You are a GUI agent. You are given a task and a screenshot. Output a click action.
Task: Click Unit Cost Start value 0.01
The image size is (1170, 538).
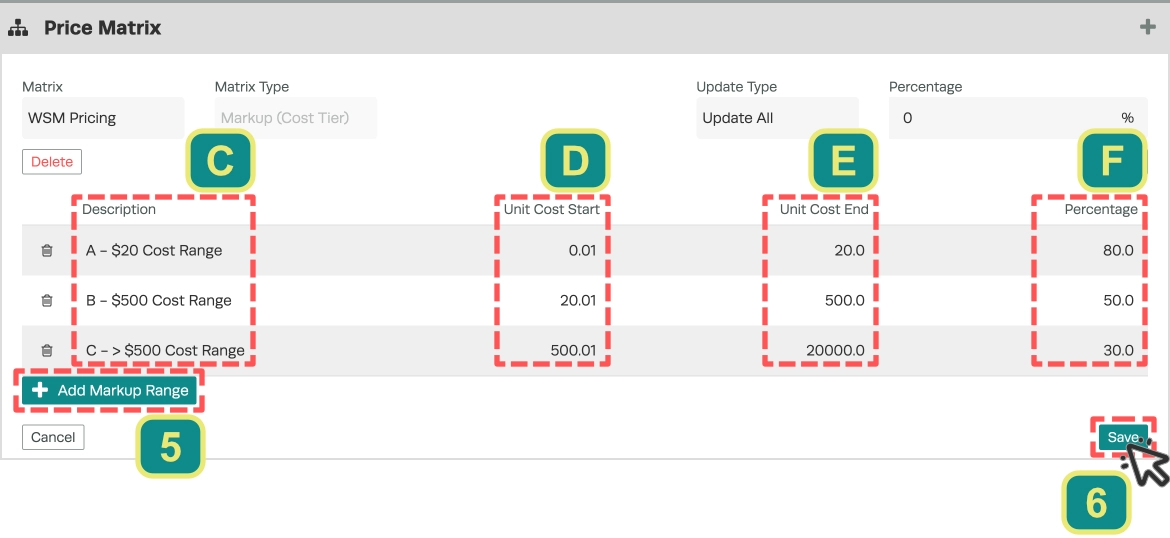pyautogui.click(x=582, y=251)
